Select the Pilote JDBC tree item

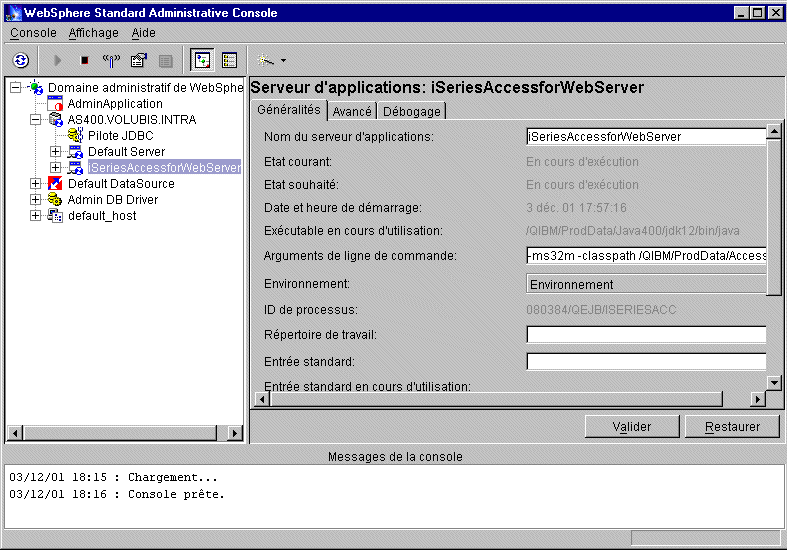click(x=120, y=135)
